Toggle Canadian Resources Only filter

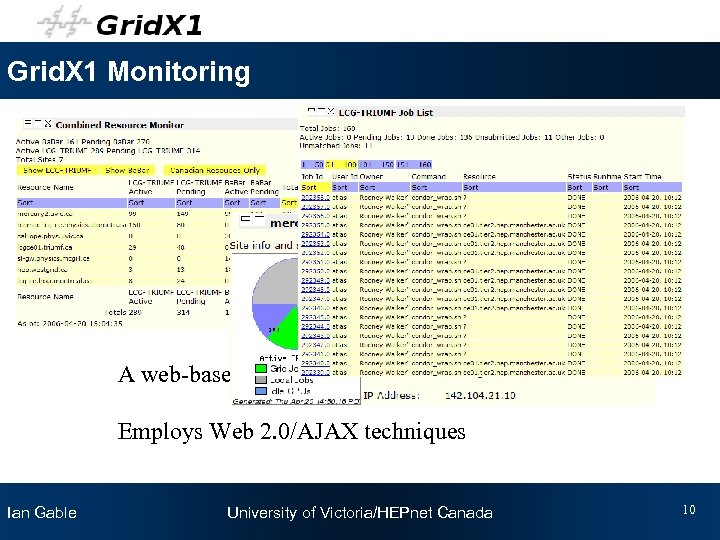[215, 170]
